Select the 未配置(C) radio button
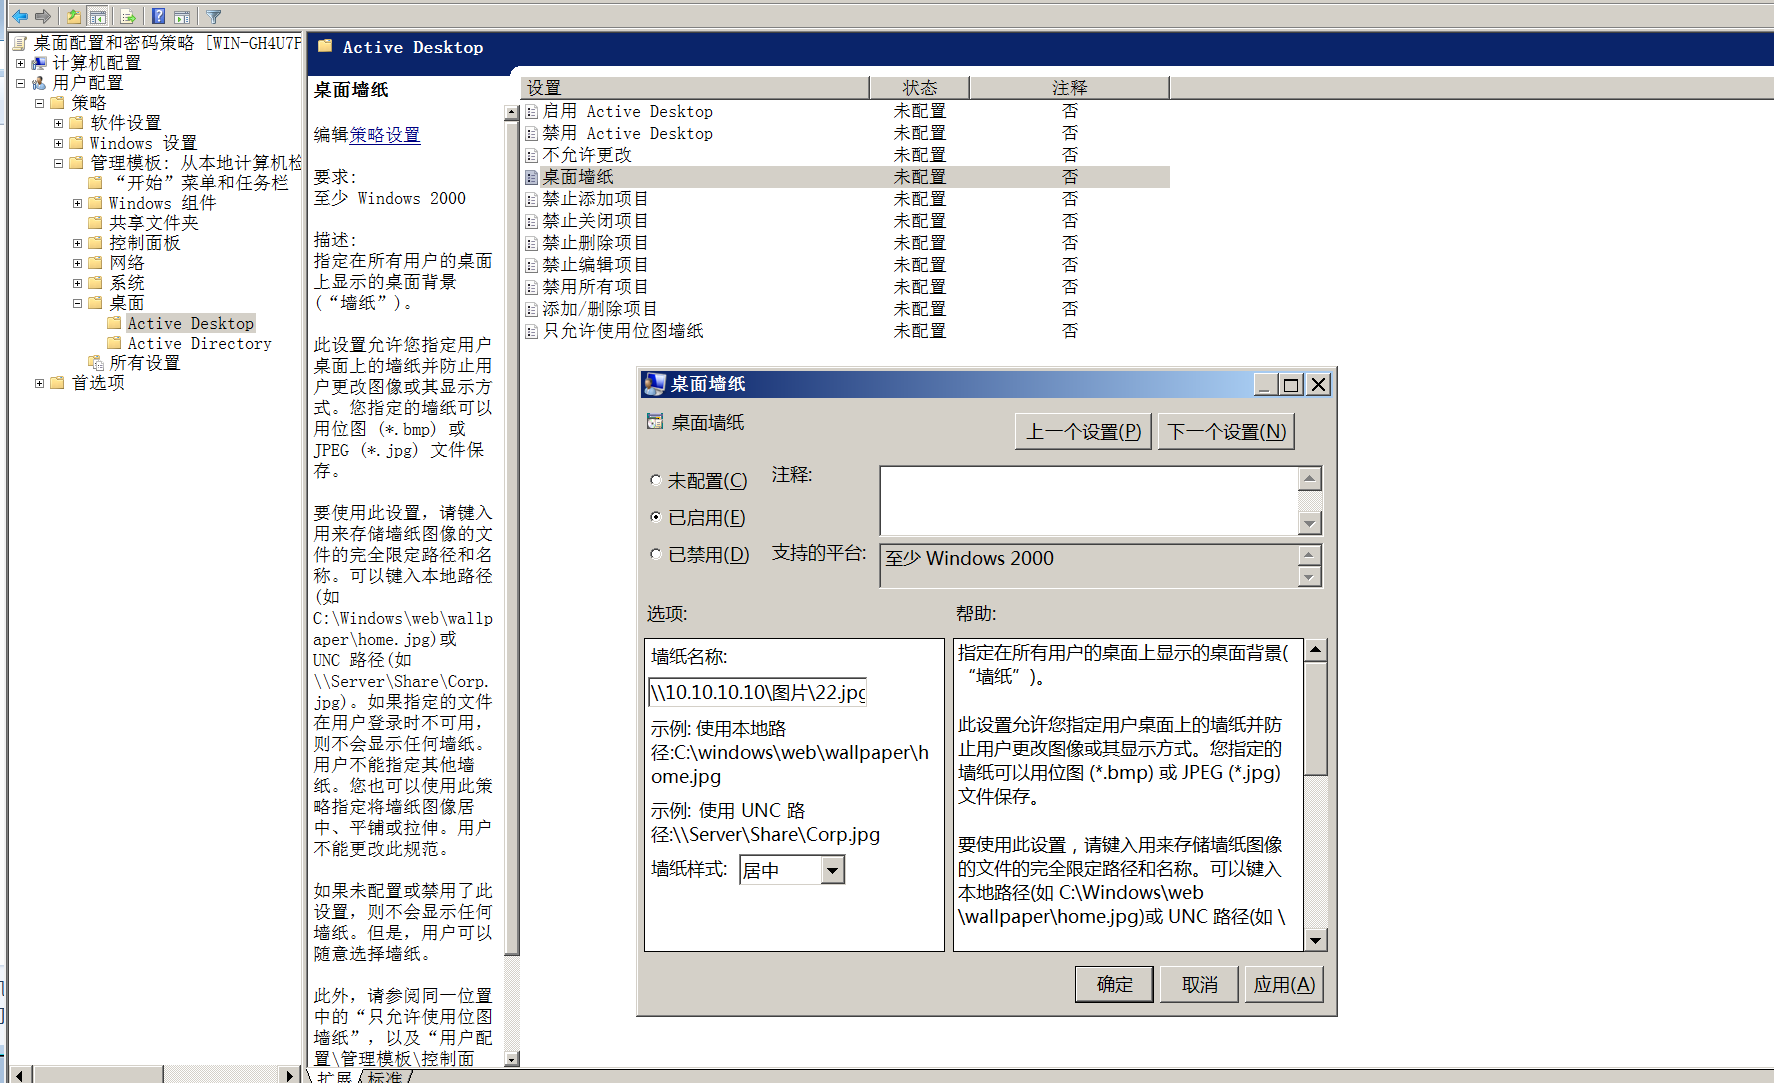The width and height of the screenshot is (1774, 1083). (x=655, y=480)
